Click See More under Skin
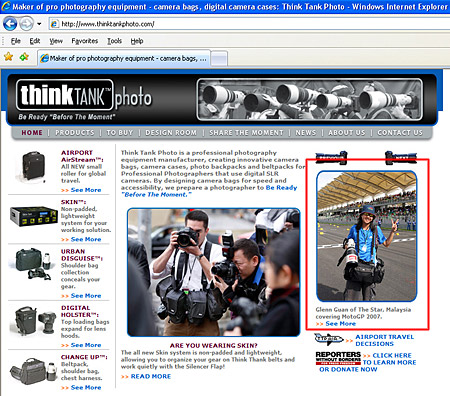Viewport: 450px width, 396px height. (86, 239)
